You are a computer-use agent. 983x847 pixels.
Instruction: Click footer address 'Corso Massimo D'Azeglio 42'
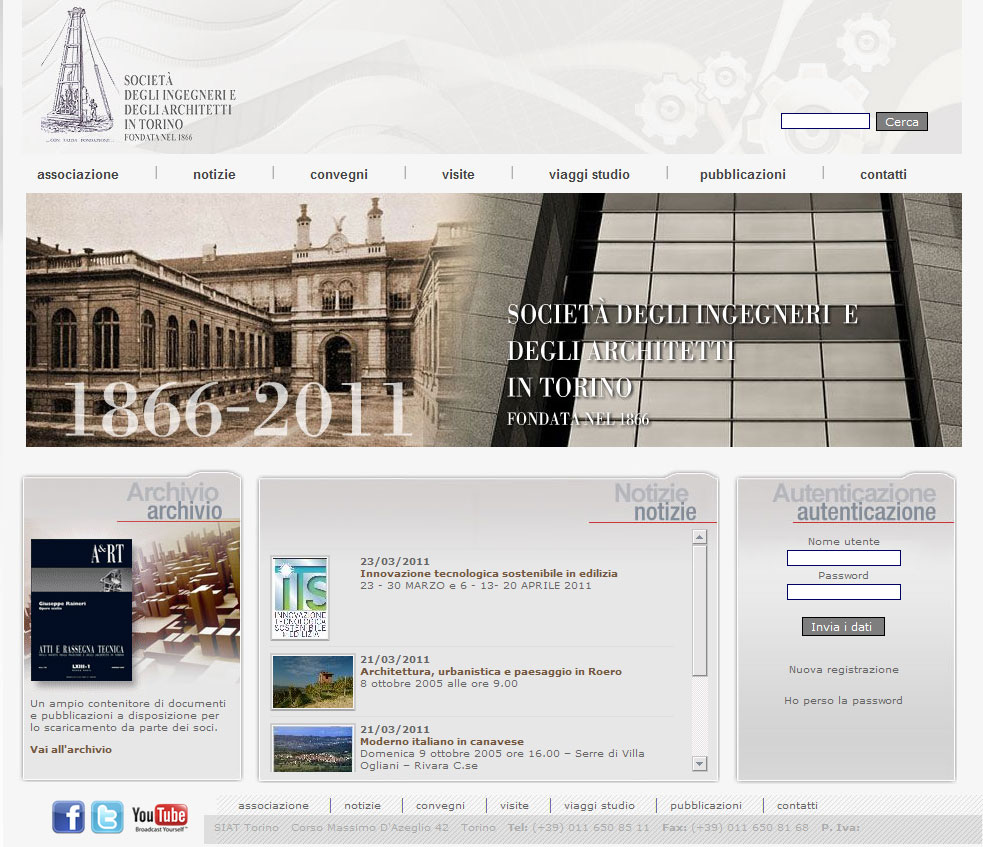coord(370,828)
